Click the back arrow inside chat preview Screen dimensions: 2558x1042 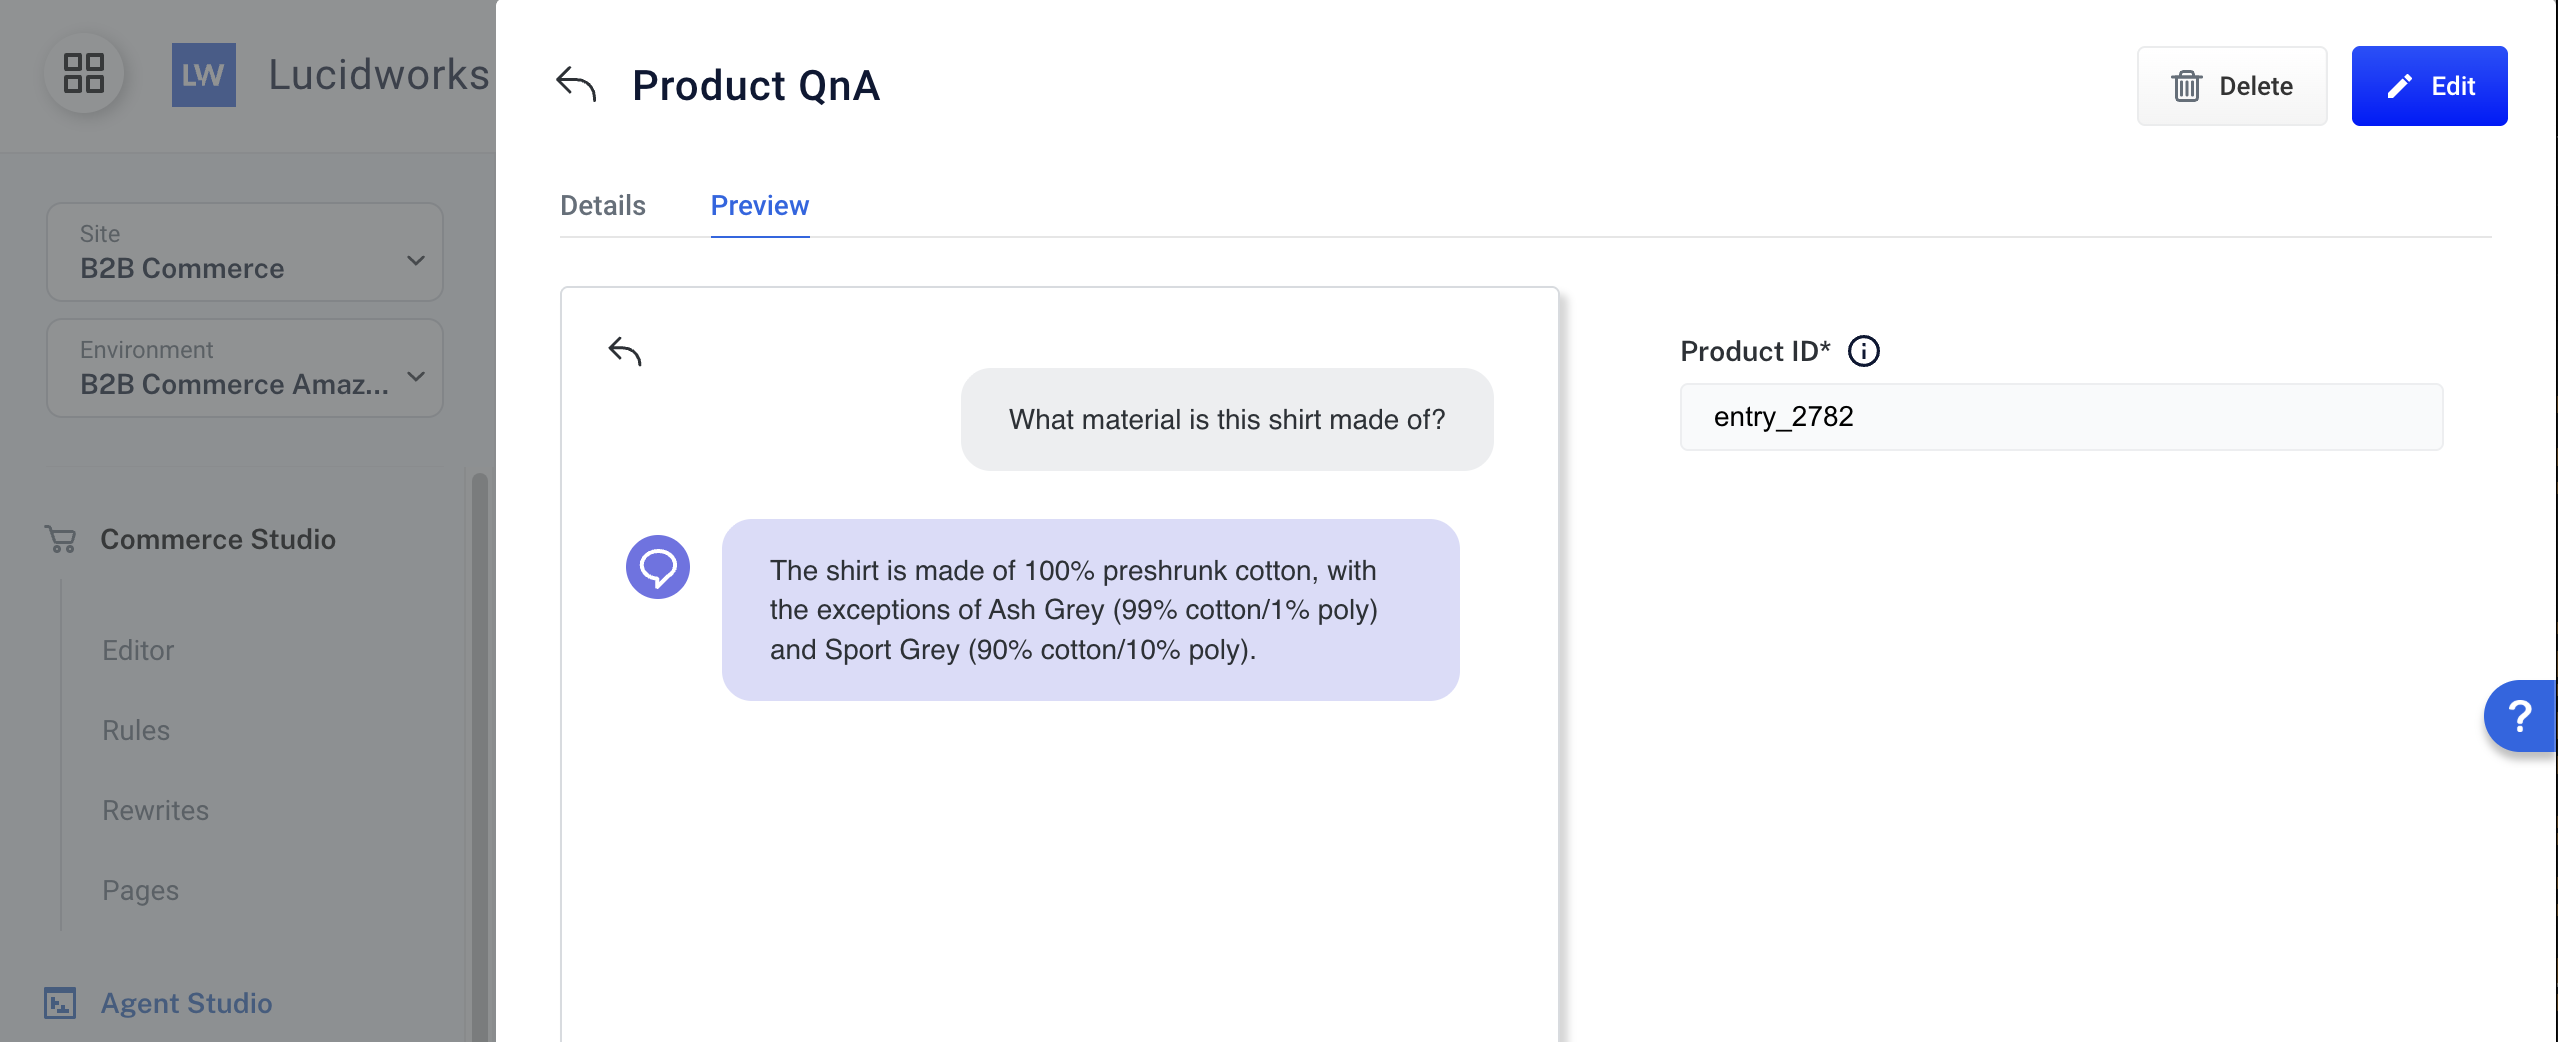click(x=625, y=351)
